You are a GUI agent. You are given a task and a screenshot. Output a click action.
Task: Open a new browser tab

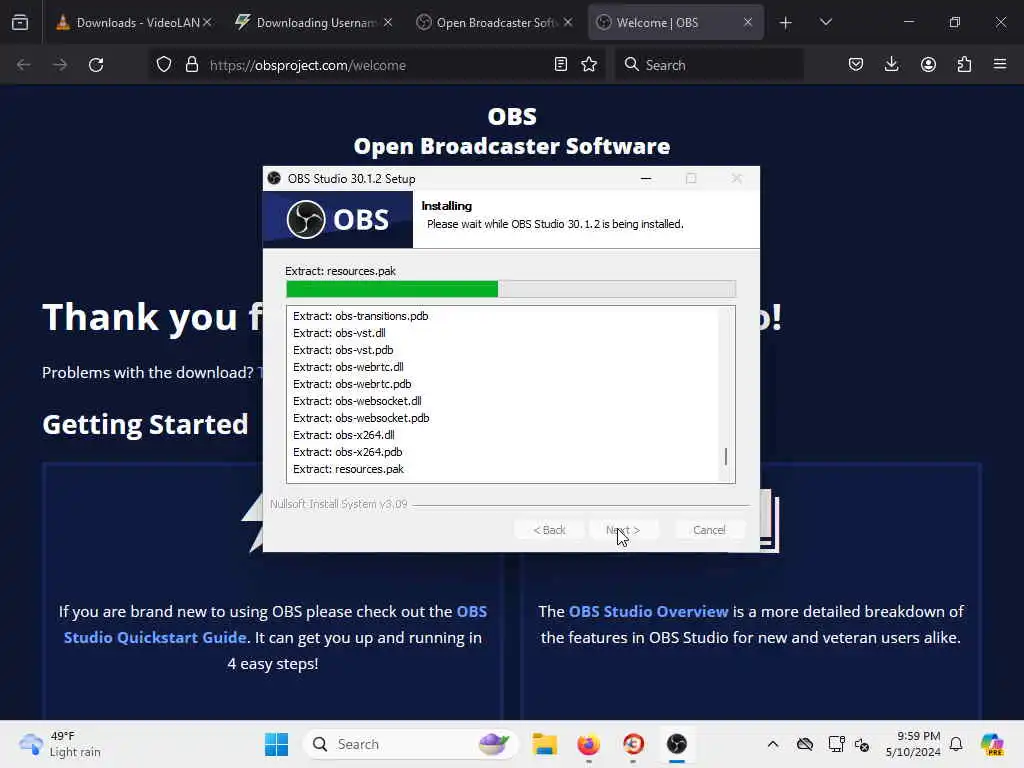point(786,23)
